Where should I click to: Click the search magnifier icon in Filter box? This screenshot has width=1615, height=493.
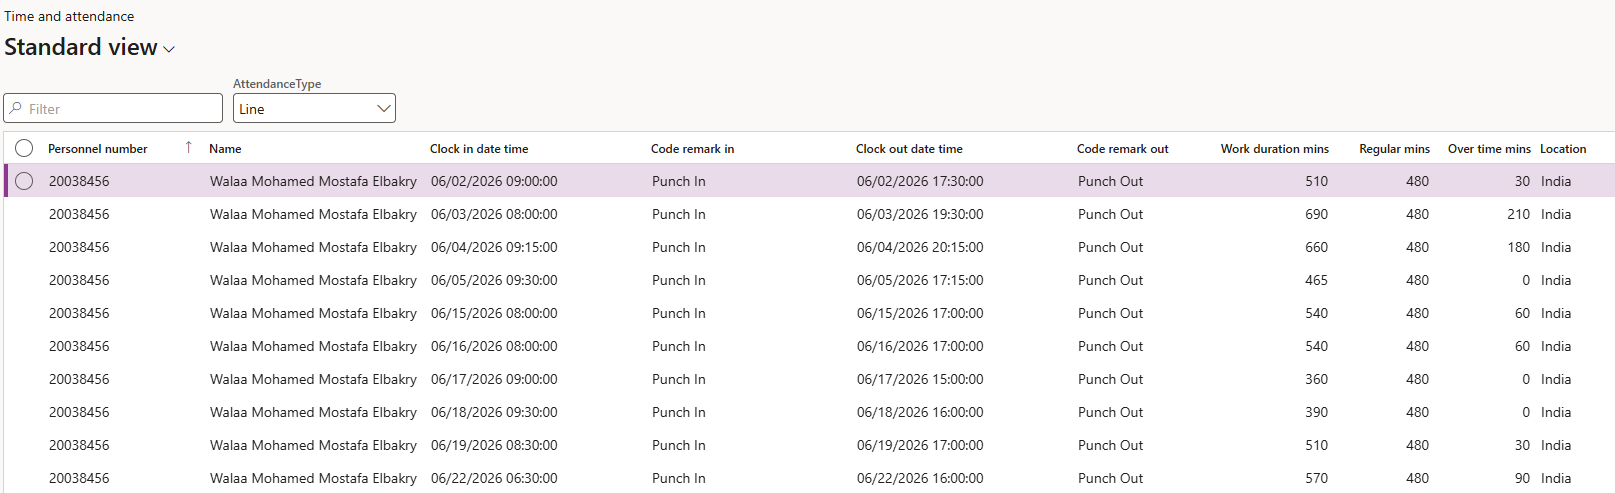click(x=16, y=108)
